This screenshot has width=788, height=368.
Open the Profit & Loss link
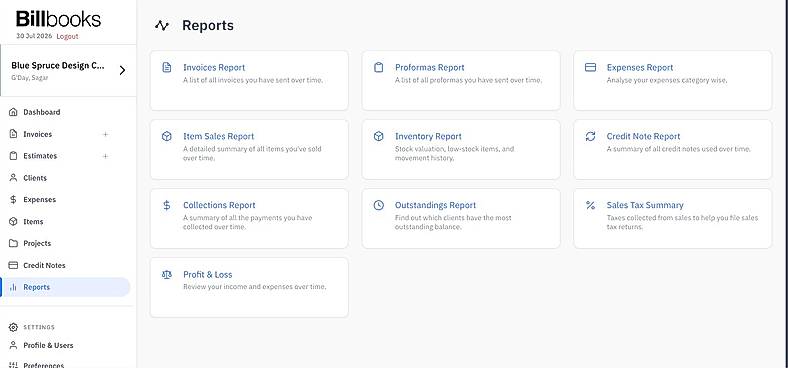208,274
